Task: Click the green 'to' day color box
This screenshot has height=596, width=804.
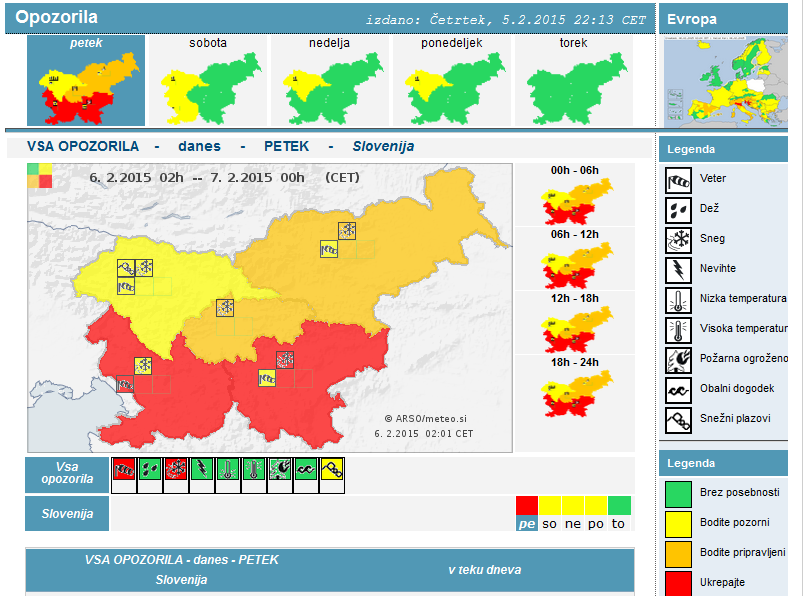Action: pyautogui.click(x=619, y=506)
